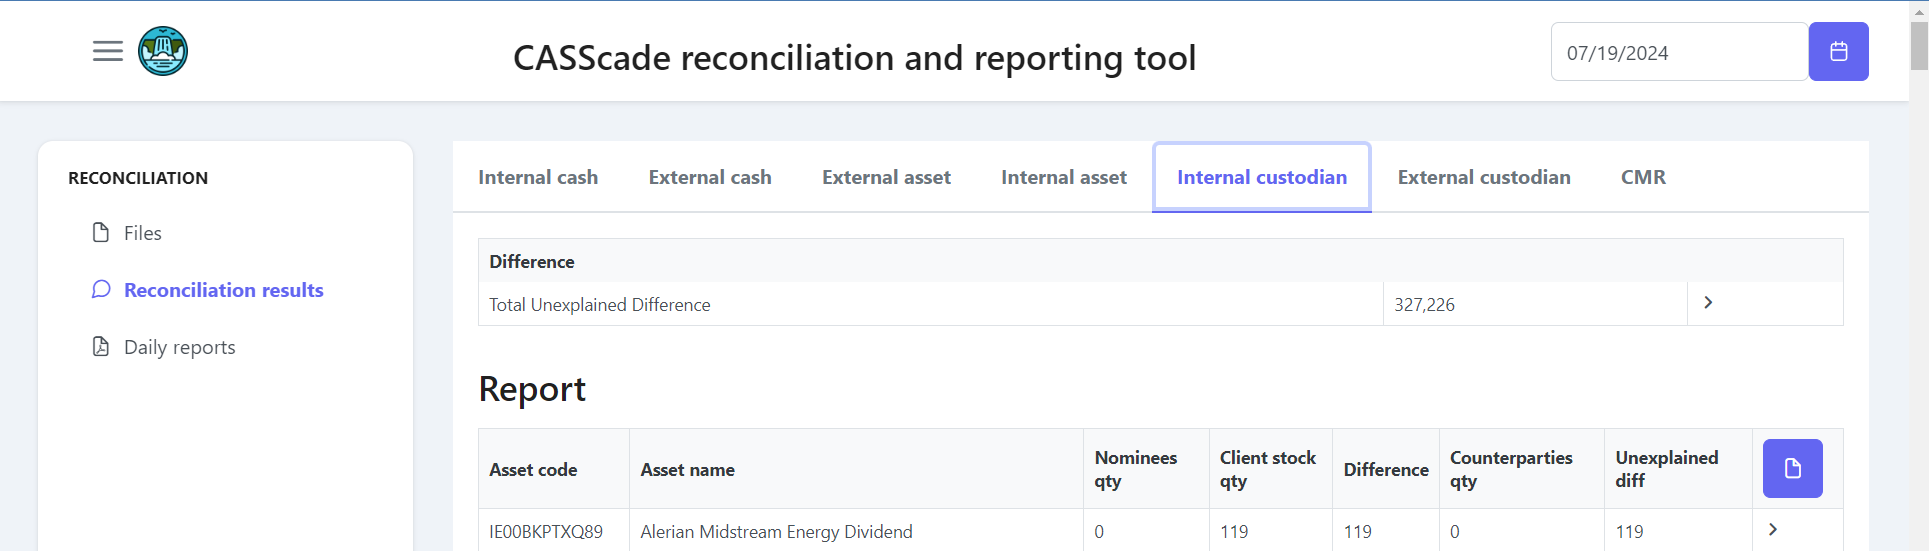This screenshot has height=551, width=1929.
Task: Switch to the External cash tab
Action: (710, 177)
